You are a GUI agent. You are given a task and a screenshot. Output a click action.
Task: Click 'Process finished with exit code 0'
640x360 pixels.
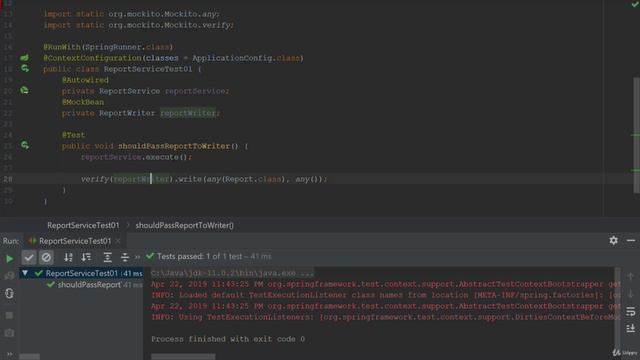tap(228, 339)
